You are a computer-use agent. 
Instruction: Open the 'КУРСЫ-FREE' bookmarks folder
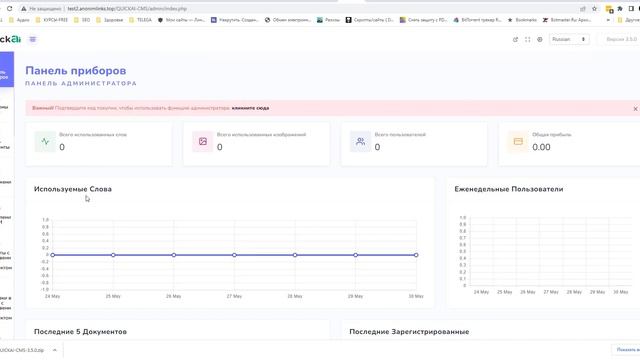tap(51, 20)
